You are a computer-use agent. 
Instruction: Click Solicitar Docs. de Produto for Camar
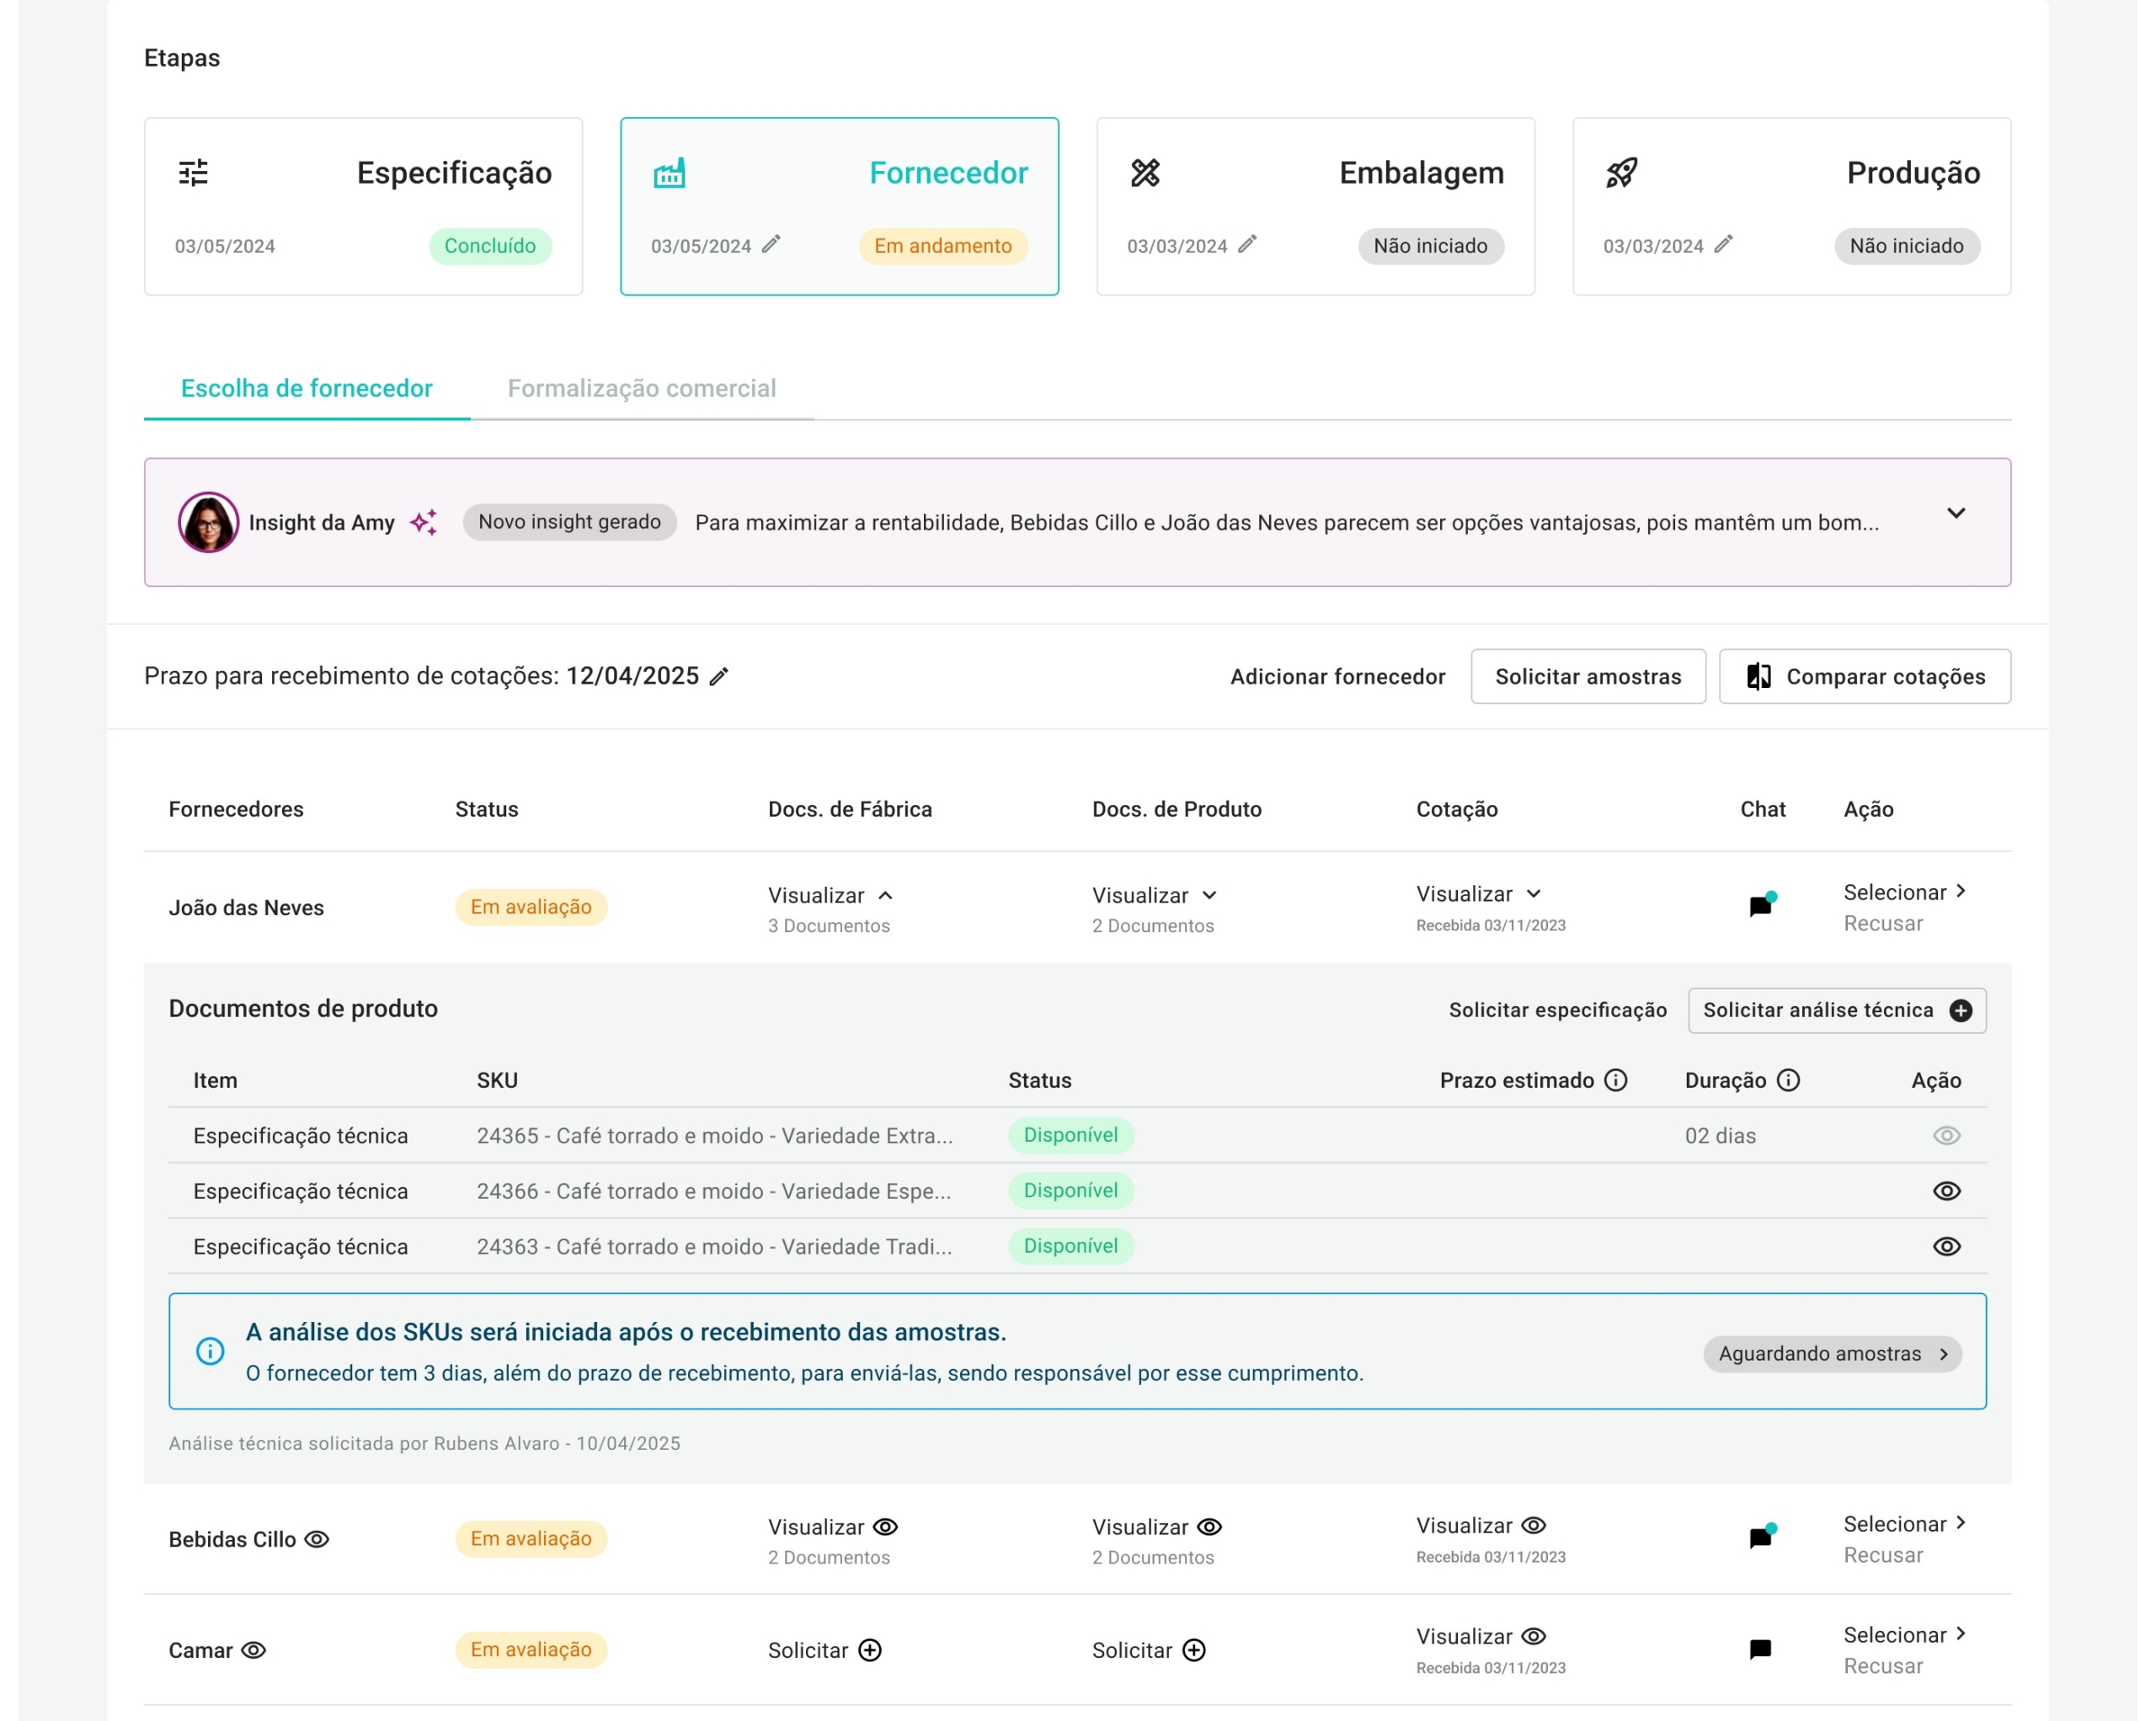click(x=1148, y=1650)
